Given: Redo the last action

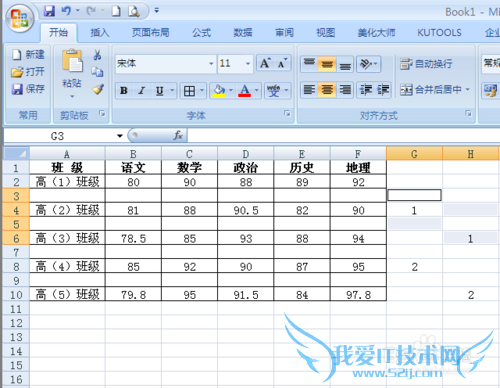Looking at the screenshot, I should pyautogui.click(x=91, y=11).
